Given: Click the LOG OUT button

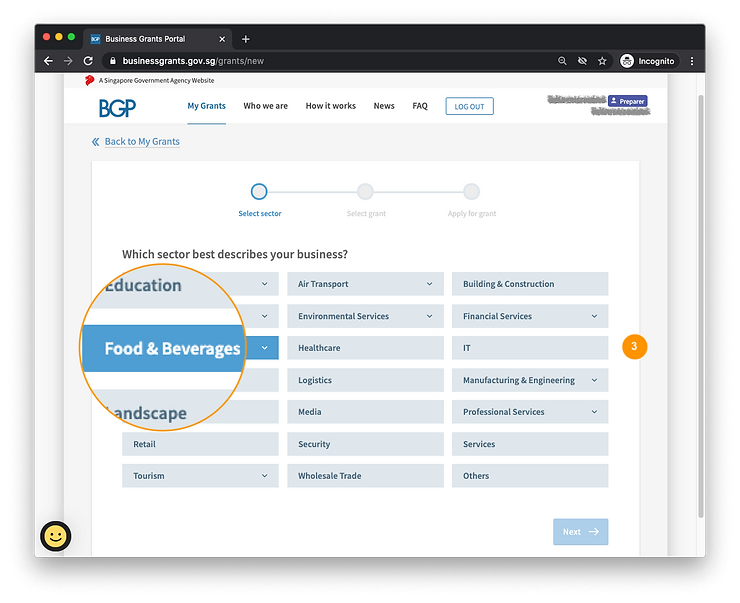Looking at the screenshot, I should coord(469,106).
